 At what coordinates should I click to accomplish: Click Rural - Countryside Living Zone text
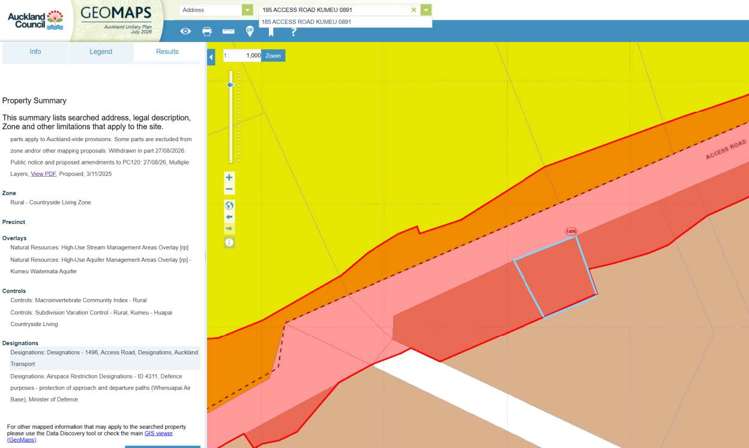click(51, 203)
